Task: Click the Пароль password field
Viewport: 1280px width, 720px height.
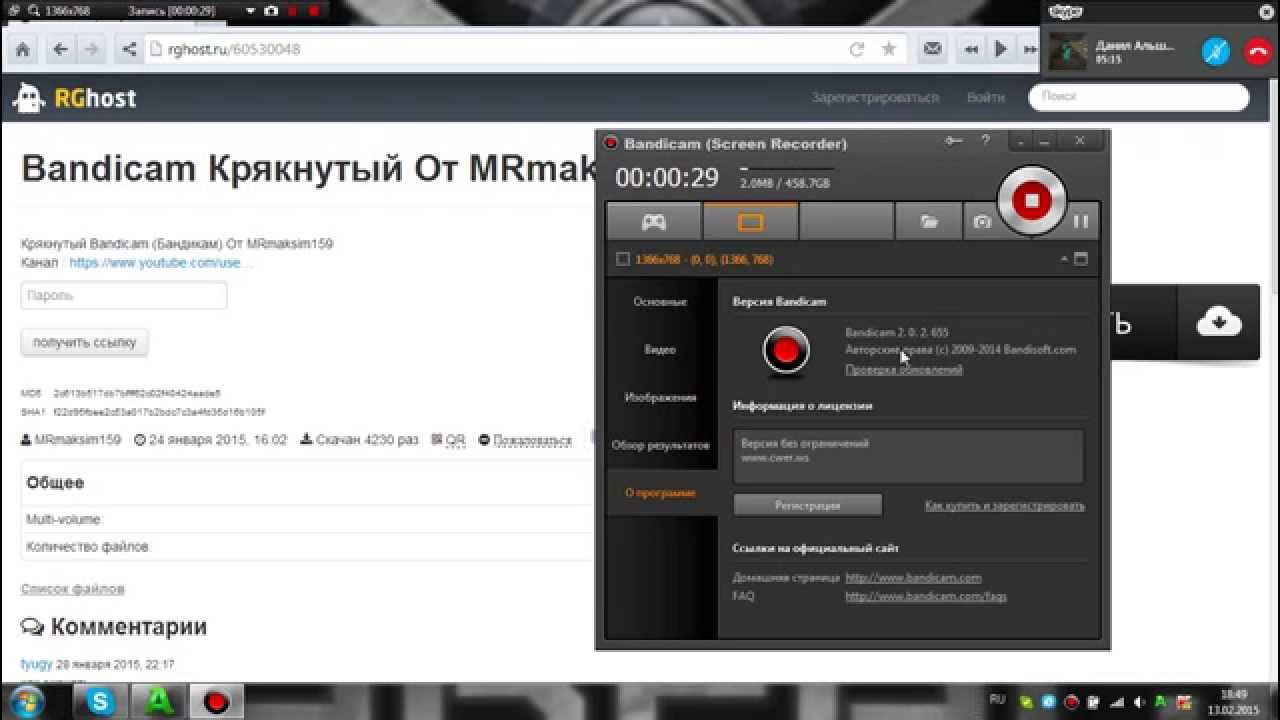Action: click(124, 296)
